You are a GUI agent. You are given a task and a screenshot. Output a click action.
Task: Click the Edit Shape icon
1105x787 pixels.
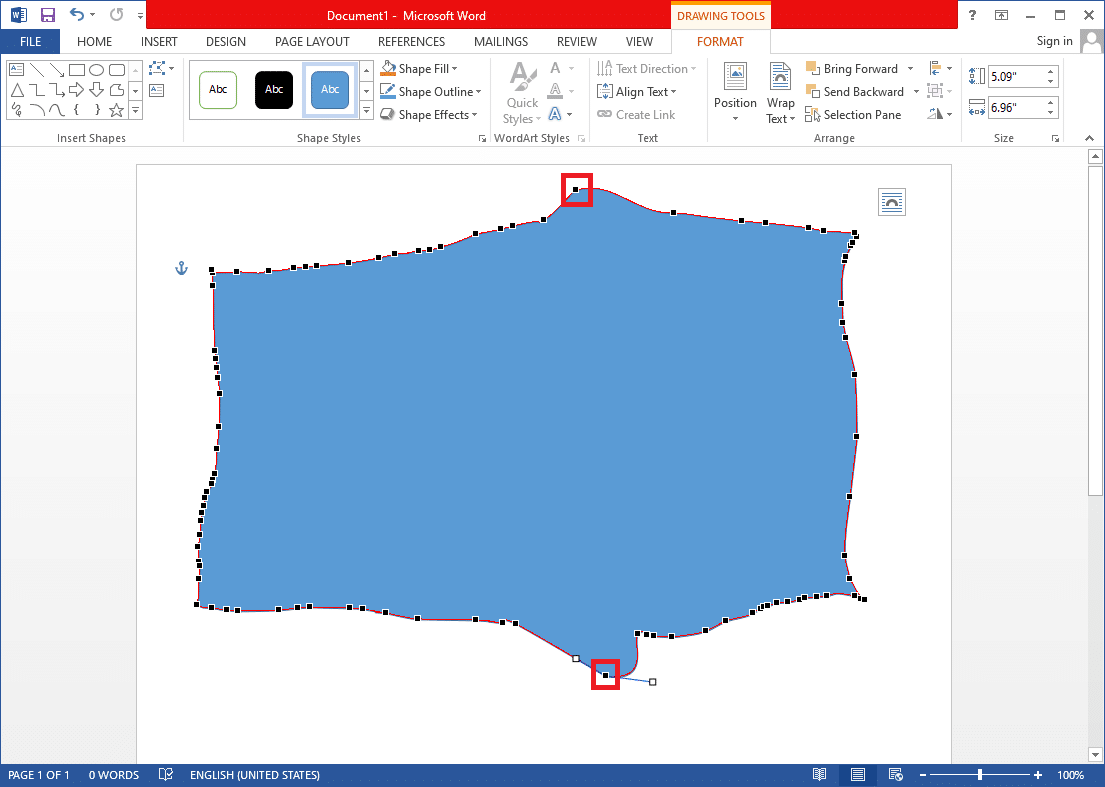click(x=156, y=66)
